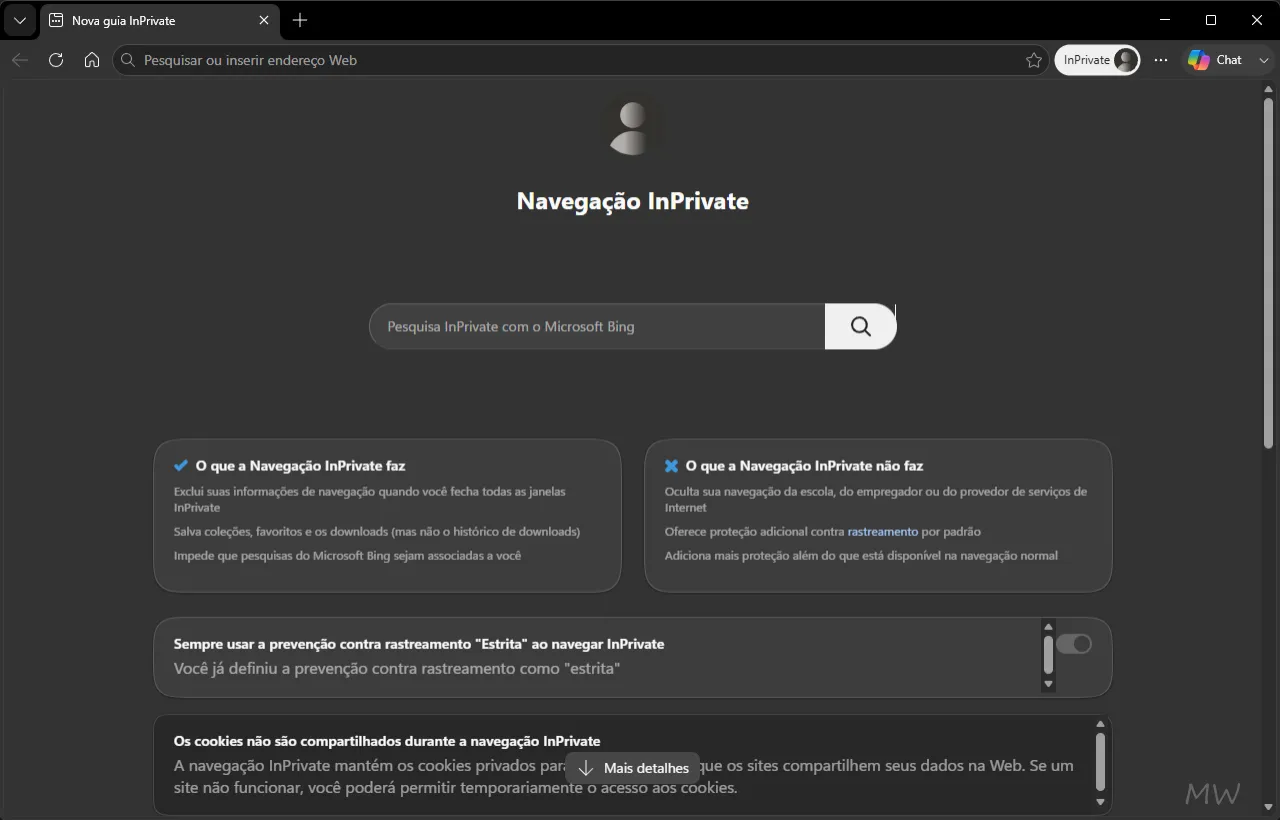Viewport: 1280px width, 820px height.
Task: Click Adiciona mais proteção além text line
Action: click(861, 555)
